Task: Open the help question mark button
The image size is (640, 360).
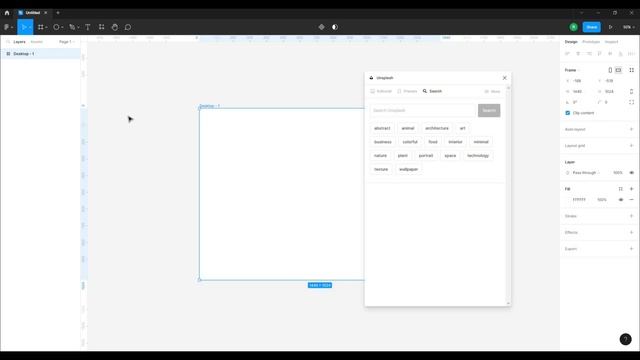Action: (625, 339)
